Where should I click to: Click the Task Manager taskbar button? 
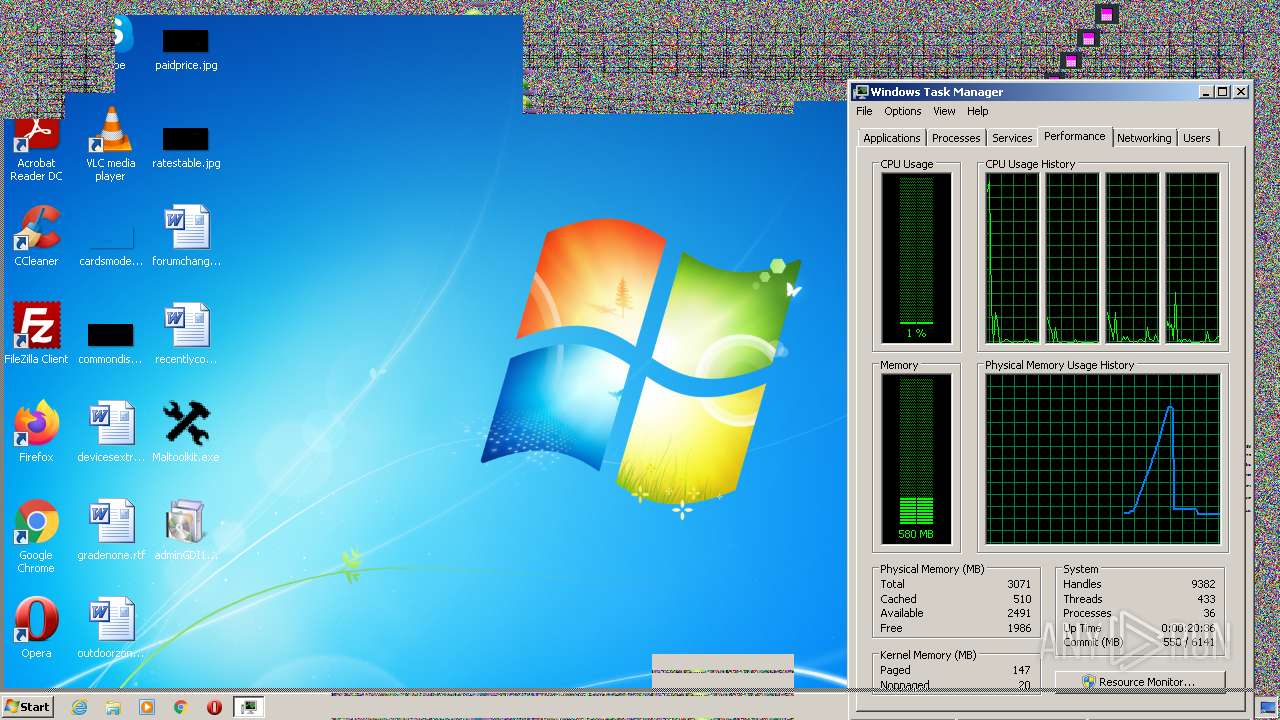248,707
